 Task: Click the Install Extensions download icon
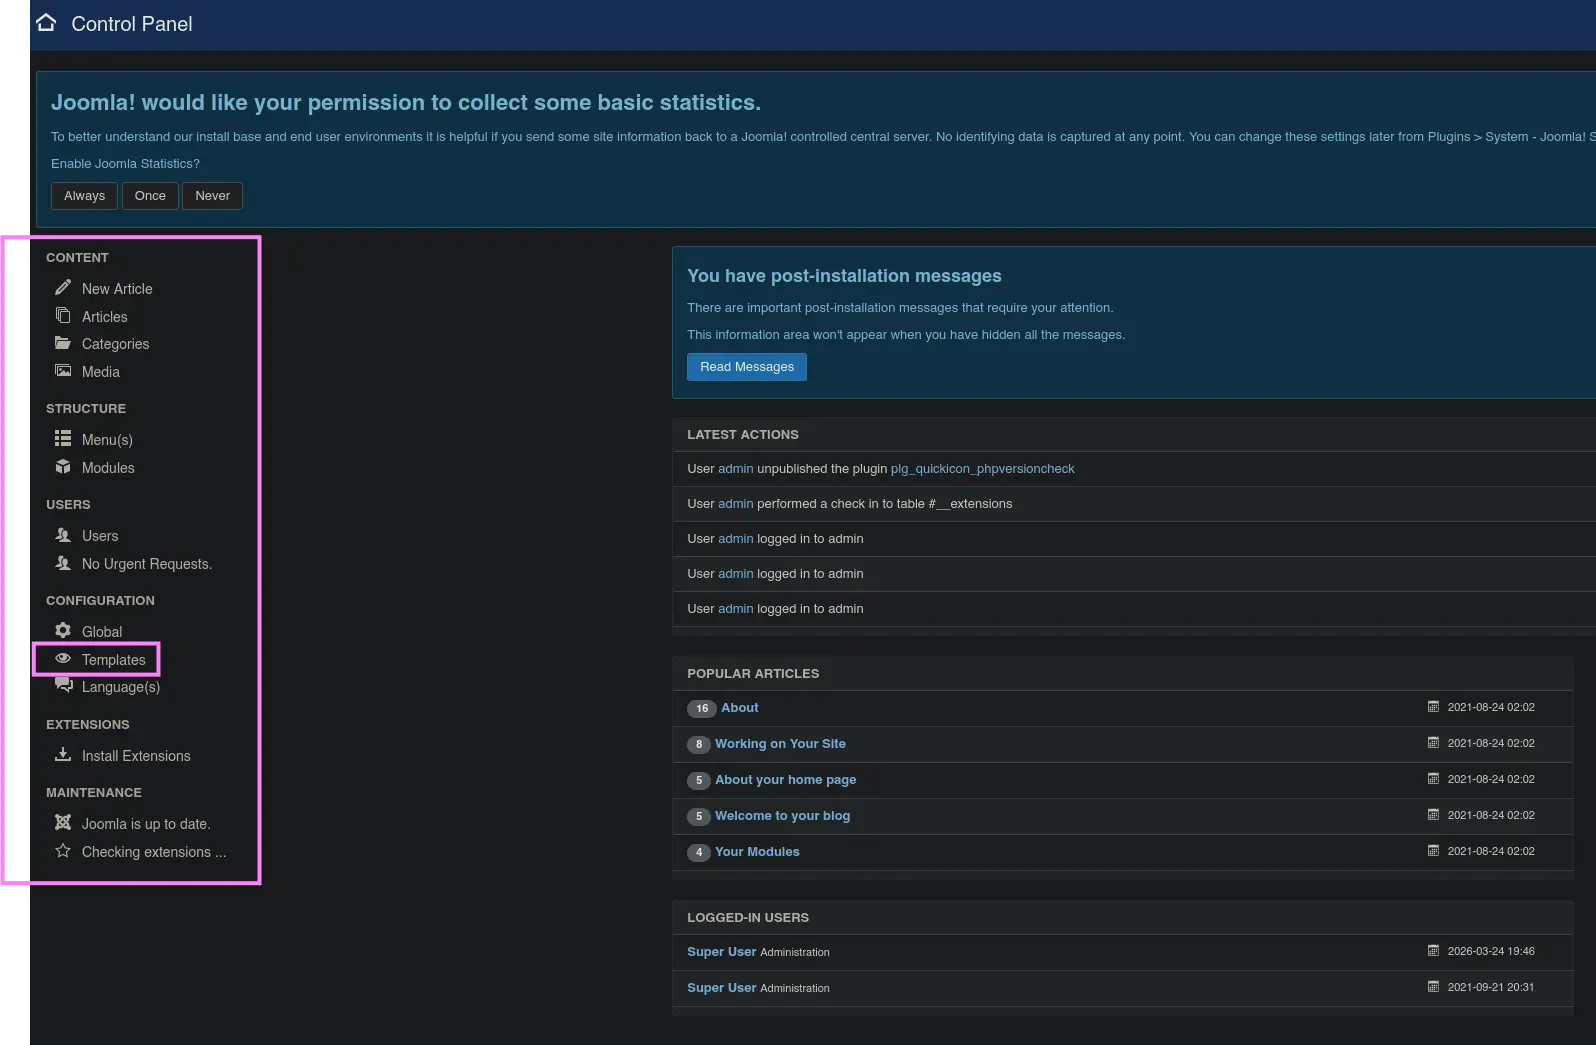(x=63, y=755)
